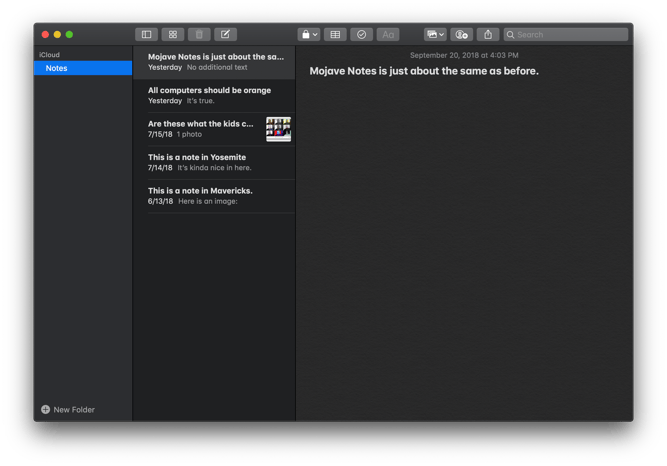Viewport: 667px width, 466px height.
Task: Click the note body heading text
Action: 424,71
